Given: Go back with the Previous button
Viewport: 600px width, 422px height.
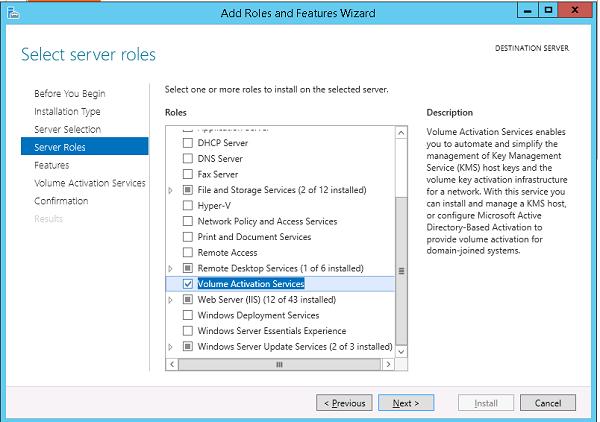Looking at the screenshot, I should pos(342,403).
